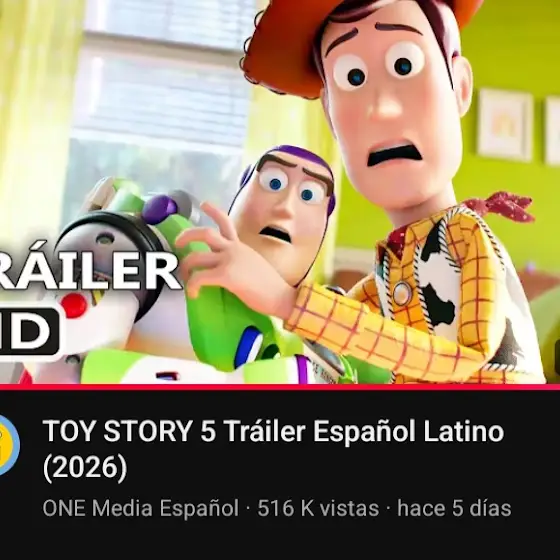The width and height of the screenshot is (560, 560).
Task: Click the red button on Buzz's chest
Action: 74,305
